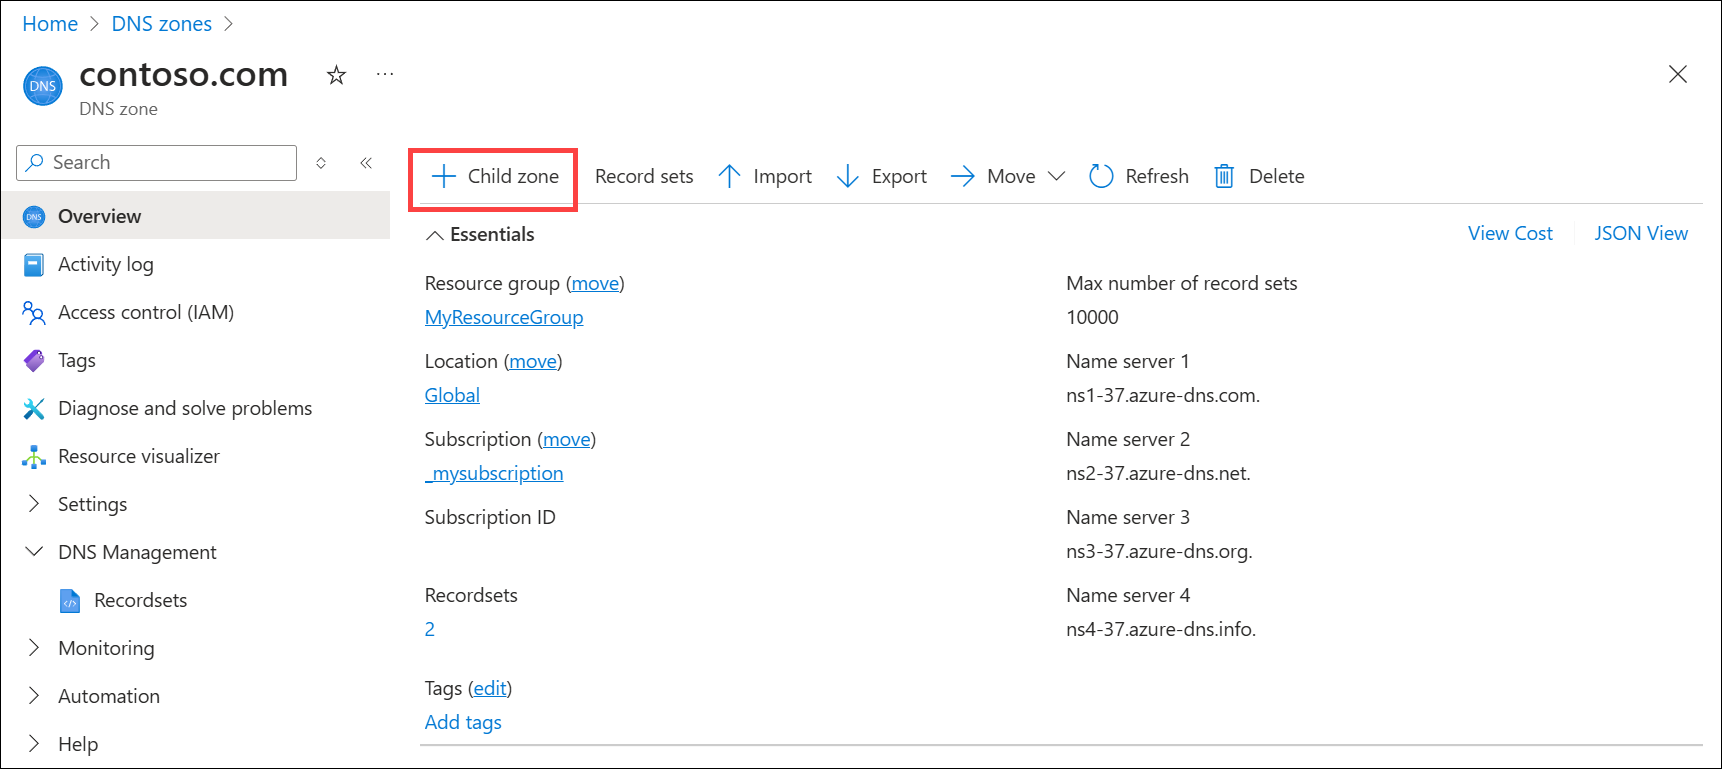Screen dimensions: 1722x769
Task: Click the Child zone plus icon
Action: tap(443, 177)
